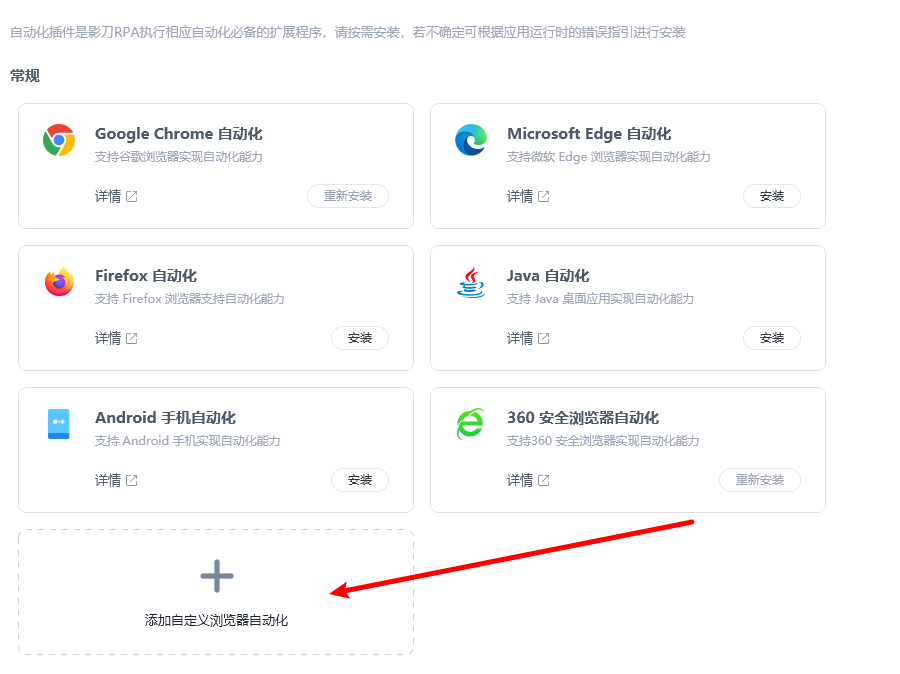900x674 pixels.
Task: Open details link for Firefox automation
Action: pyautogui.click(x=107, y=338)
